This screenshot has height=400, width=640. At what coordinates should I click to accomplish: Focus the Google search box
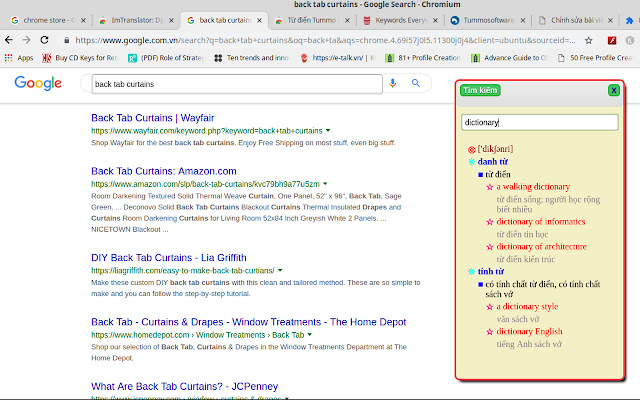point(237,84)
